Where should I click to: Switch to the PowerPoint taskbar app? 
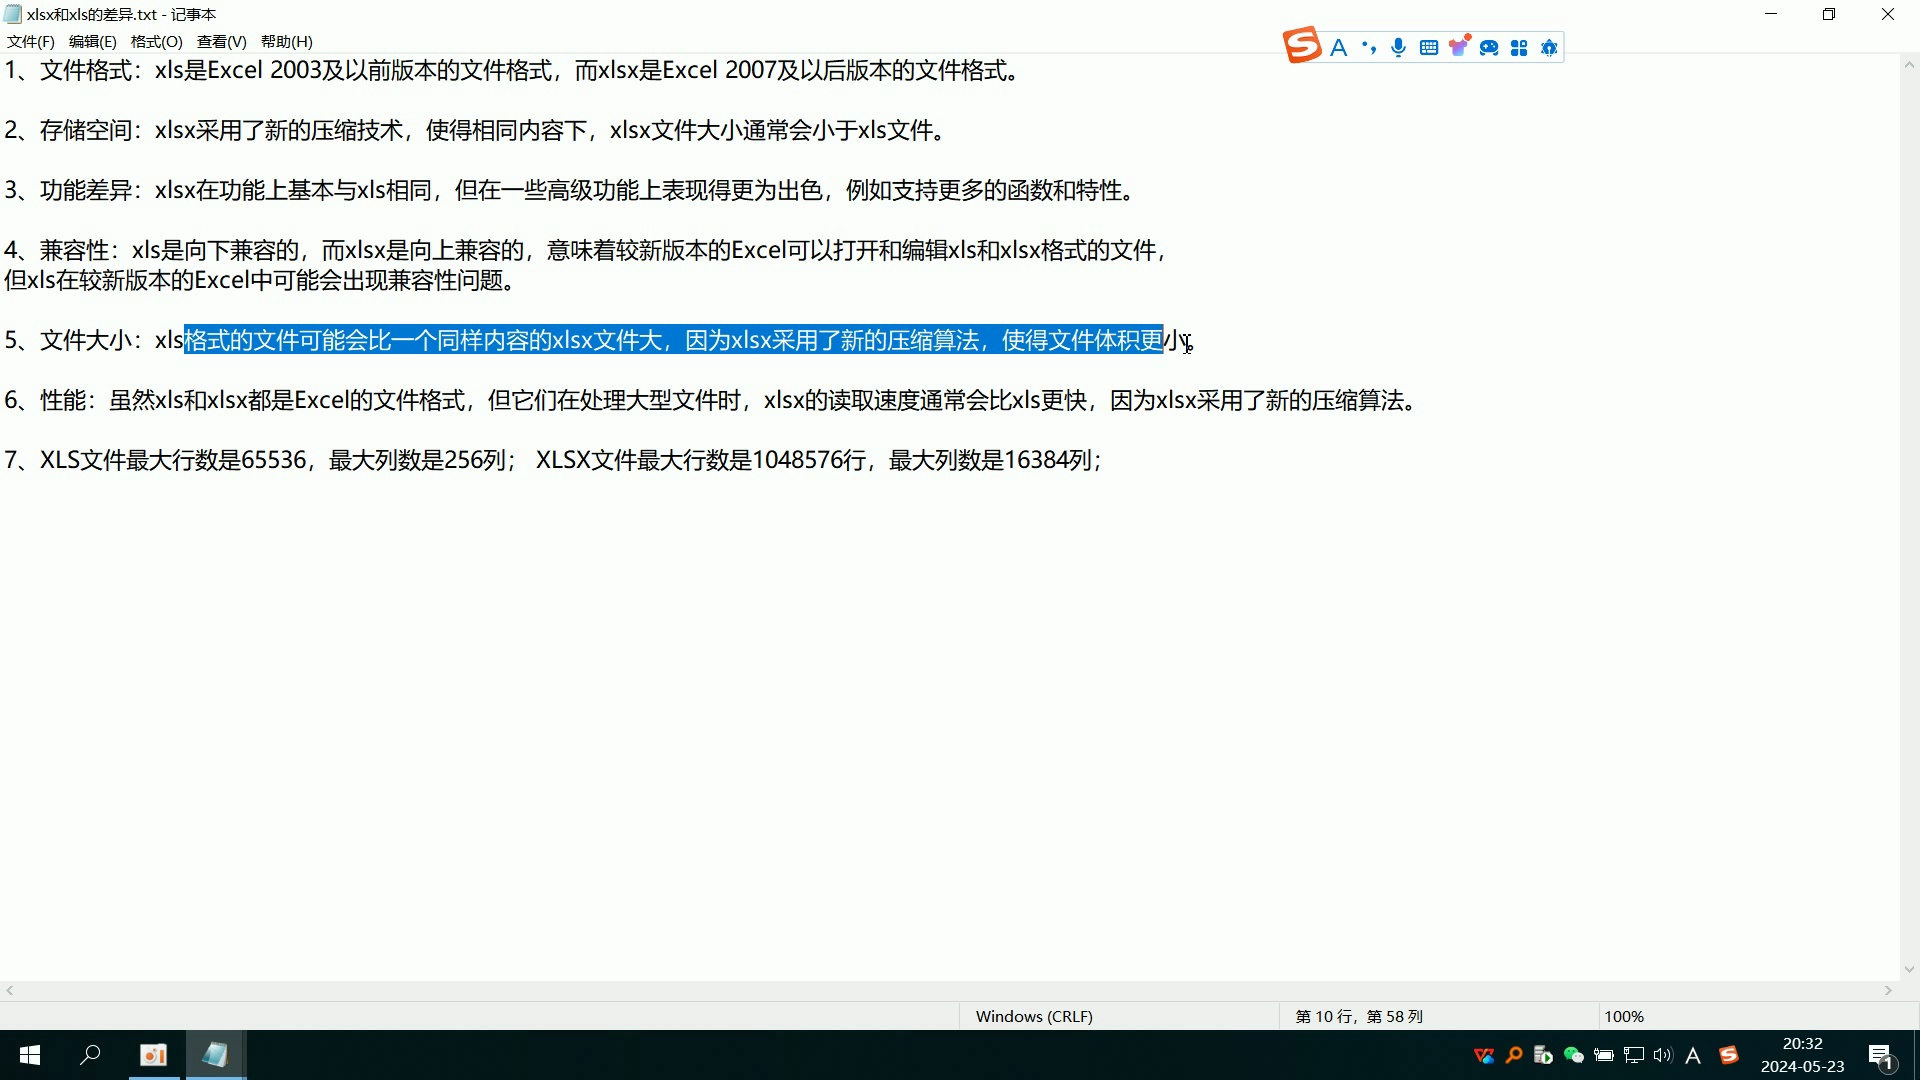tap(154, 1055)
